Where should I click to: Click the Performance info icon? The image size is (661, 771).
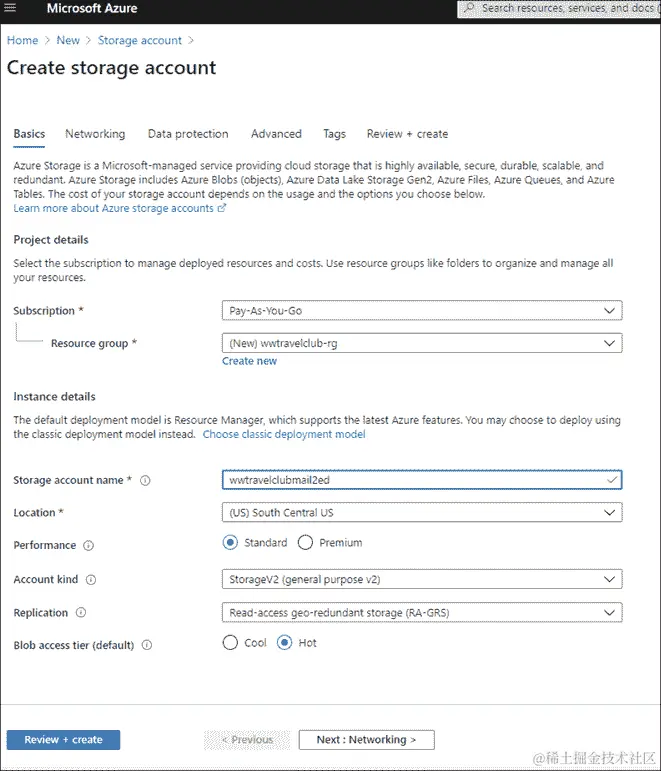pos(89,545)
